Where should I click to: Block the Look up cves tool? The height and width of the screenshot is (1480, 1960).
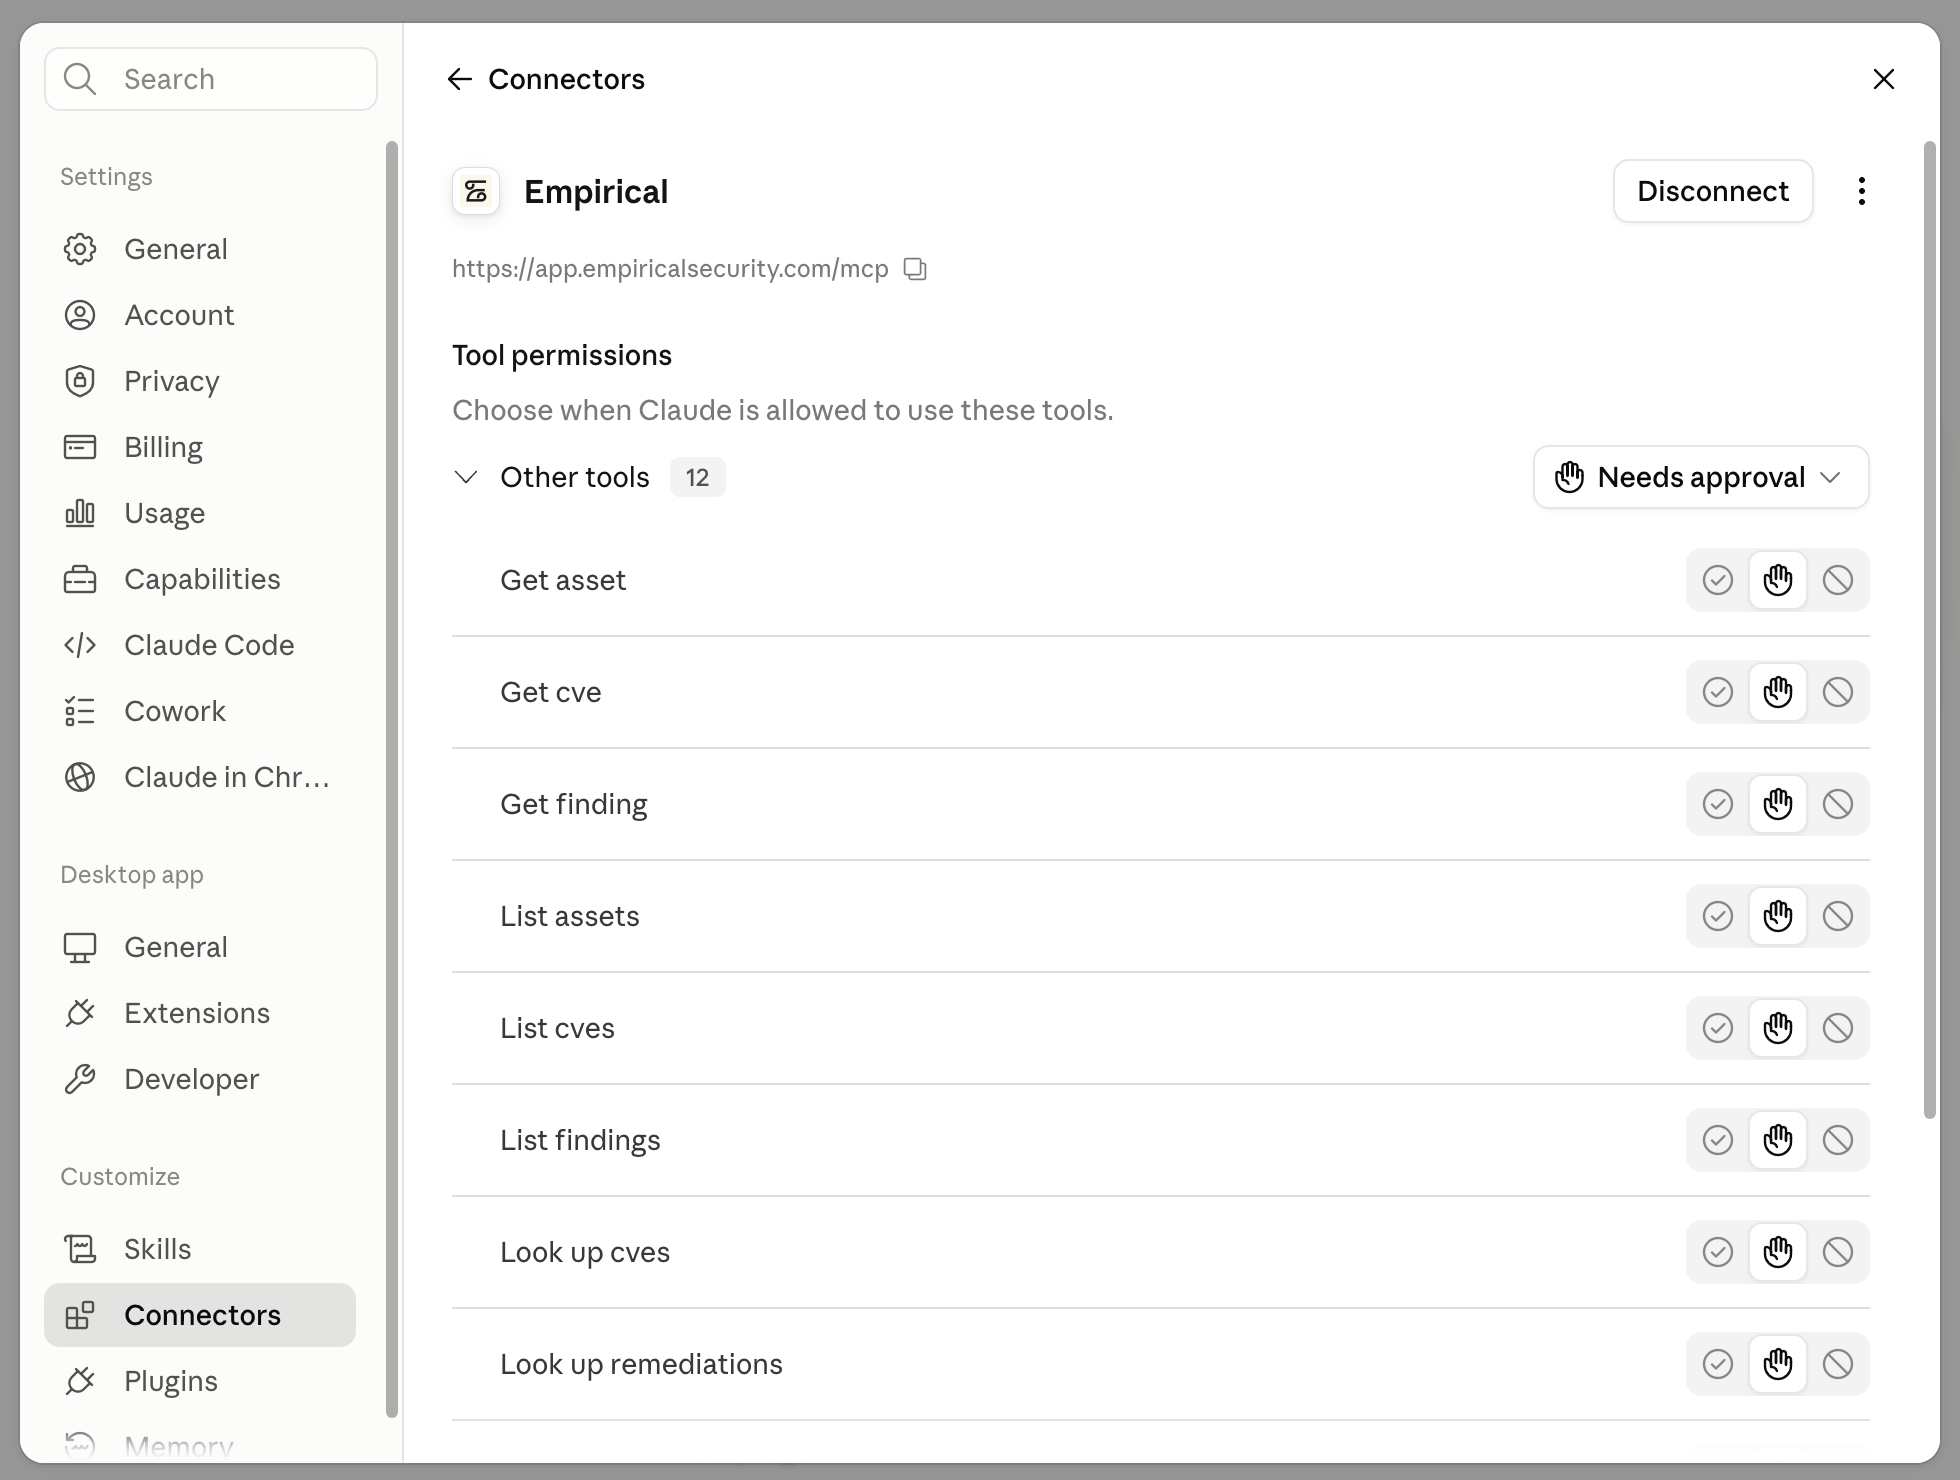point(1838,1252)
